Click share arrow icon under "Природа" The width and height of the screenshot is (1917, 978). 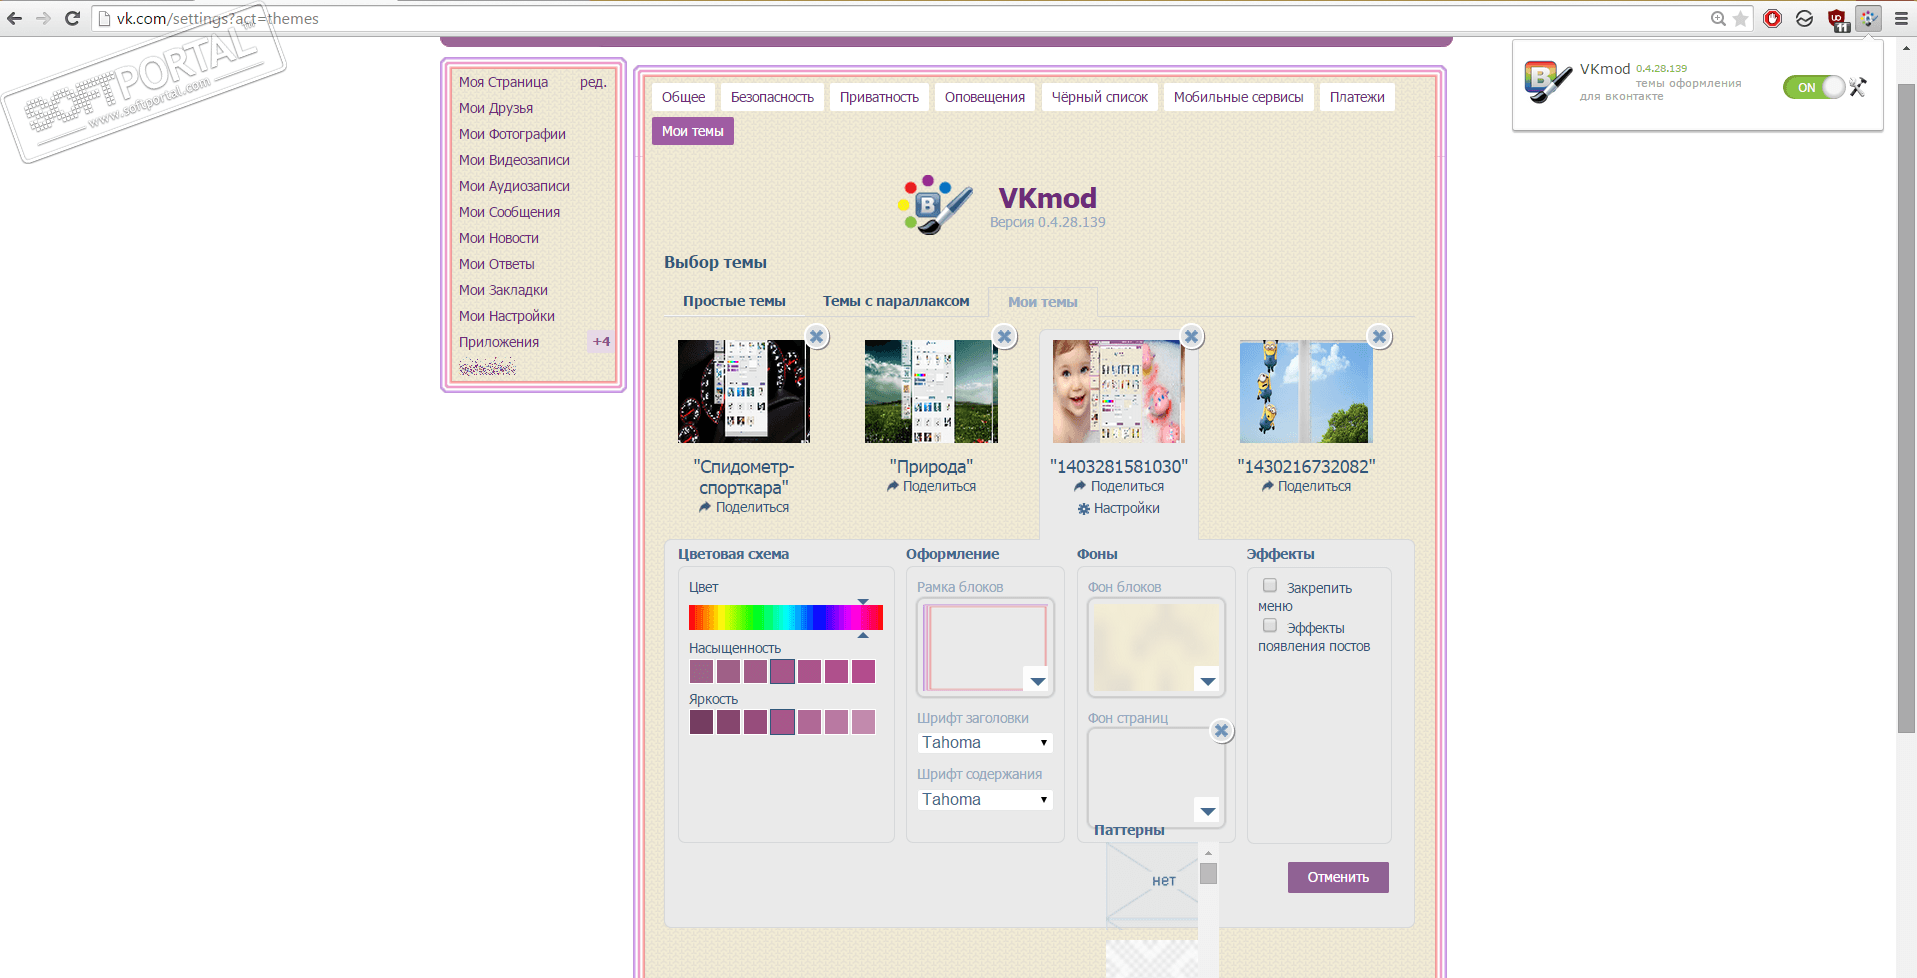893,486
